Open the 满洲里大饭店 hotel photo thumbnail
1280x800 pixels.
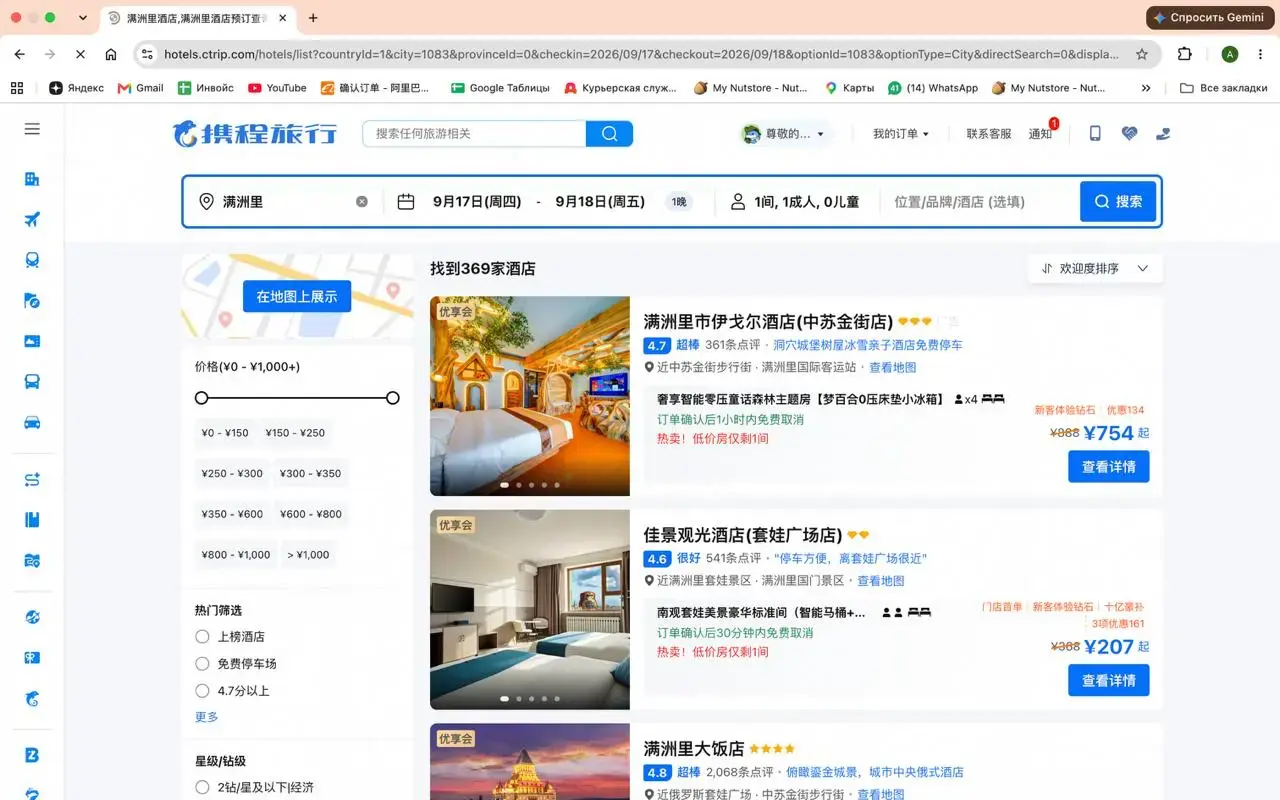530,762
